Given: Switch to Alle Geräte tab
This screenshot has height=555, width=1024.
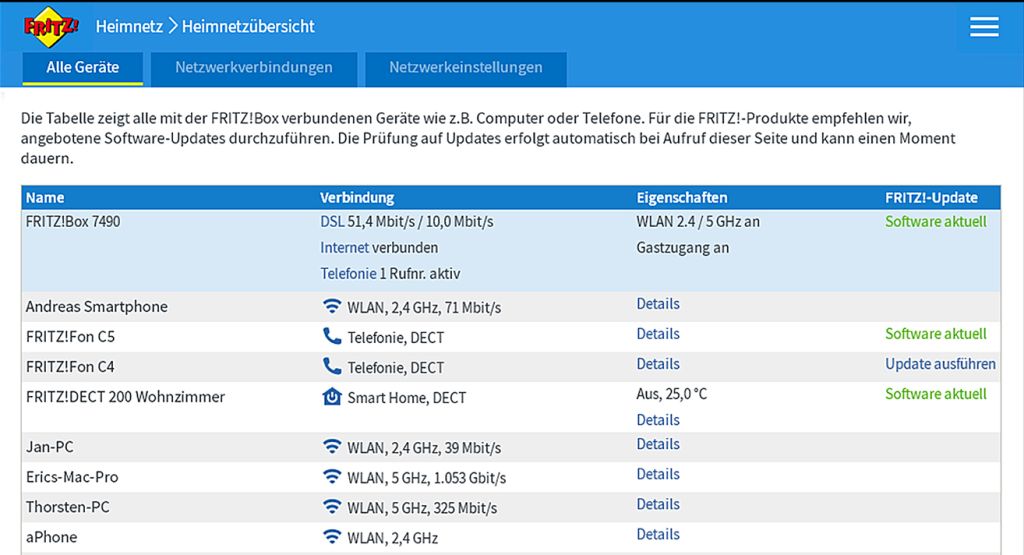Looking at the screenshot, I should 82,68.
